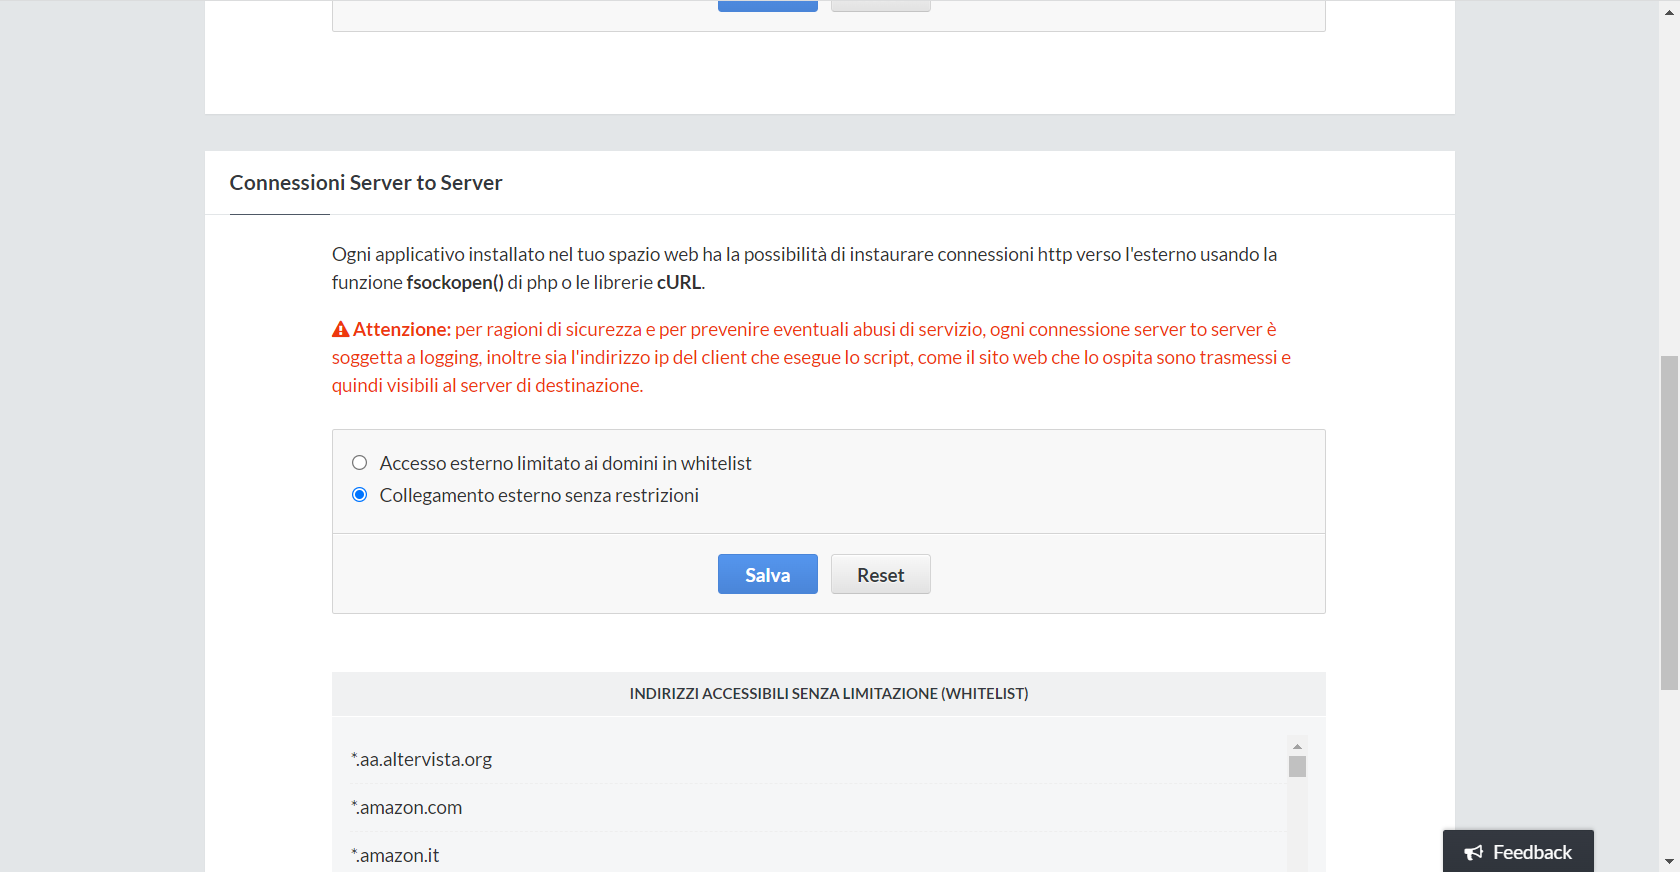
Task: Click the page scrollbar up arrow
Action: point(1669,9)
